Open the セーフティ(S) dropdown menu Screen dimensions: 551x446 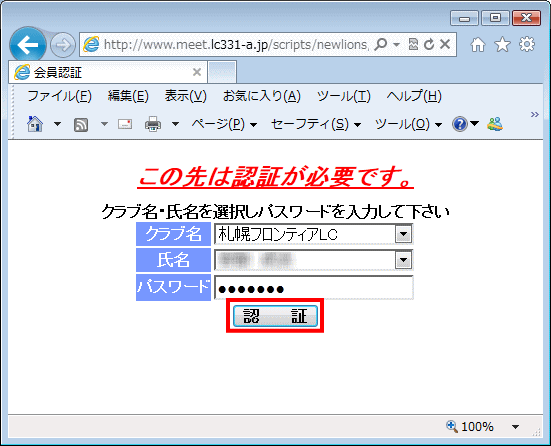point(316,124)
